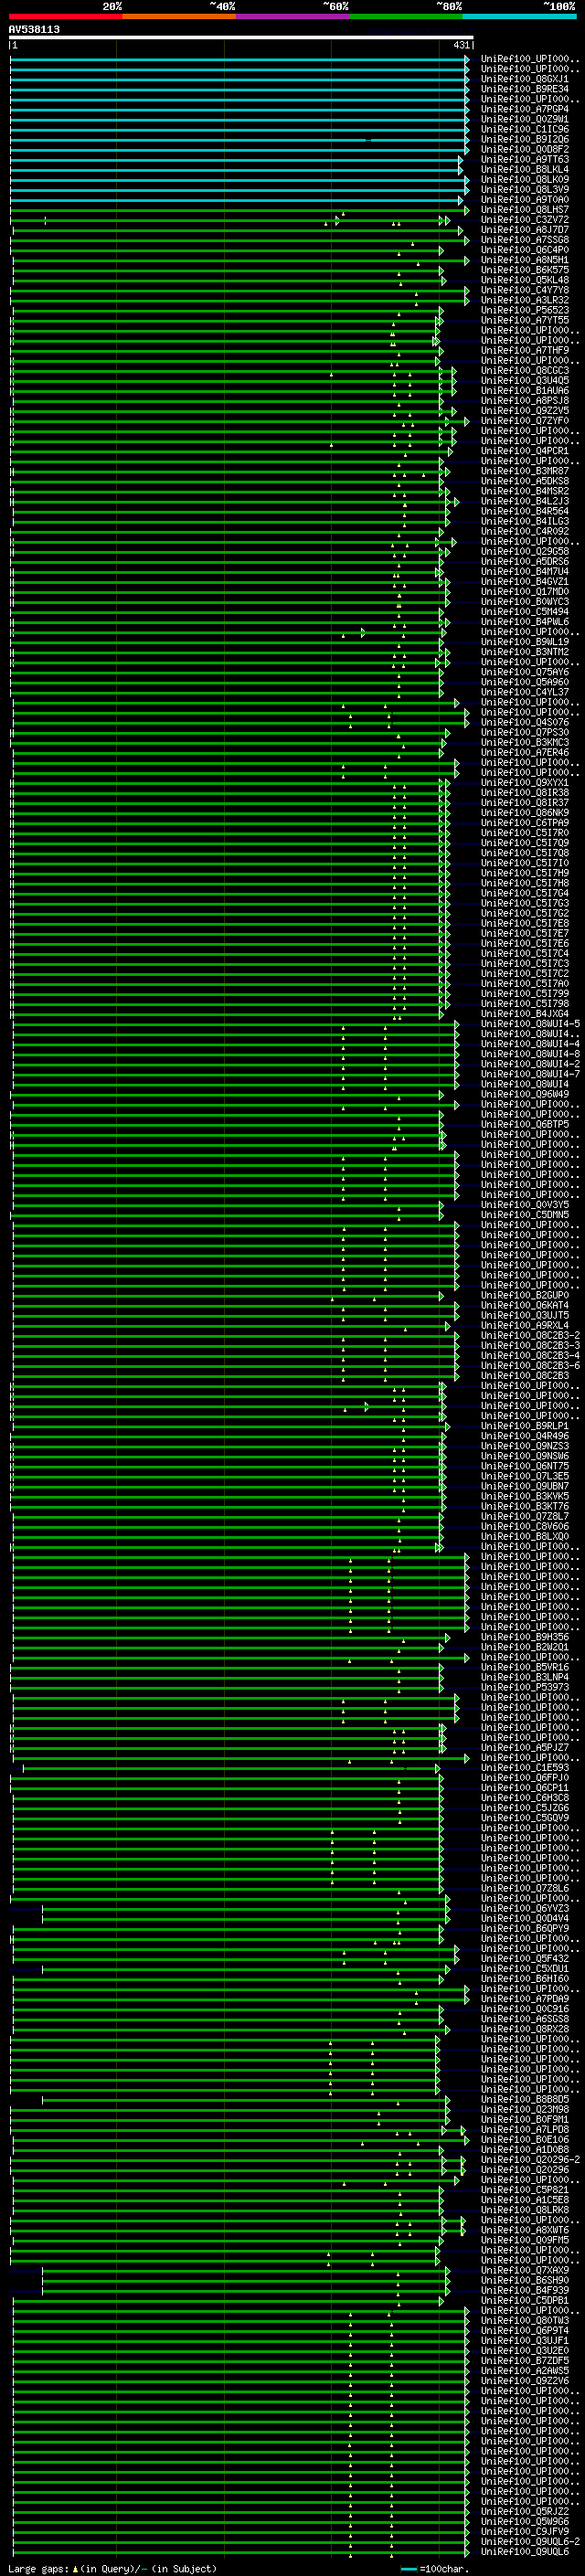Image resolution: width=585 pixels, height=2576 pixels.
Task: Select the green ~80% legend segment
Action: coord(406,16)
